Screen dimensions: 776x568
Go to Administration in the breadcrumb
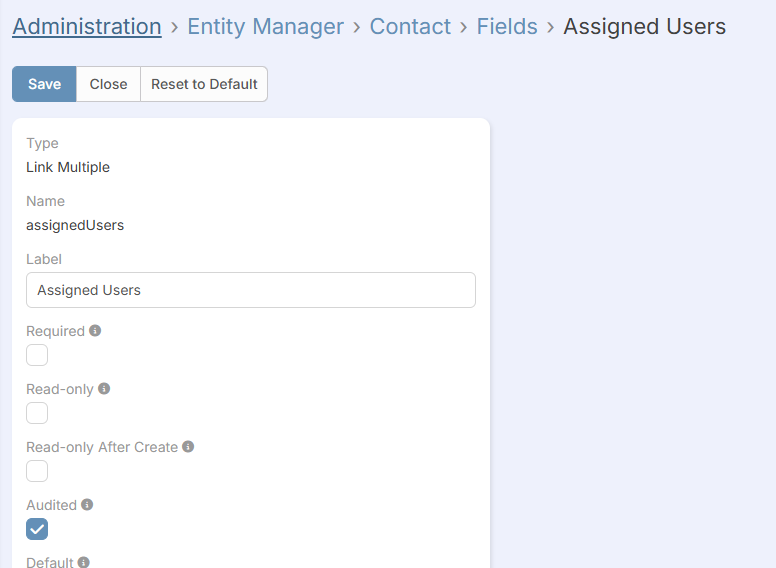[87, 27]
